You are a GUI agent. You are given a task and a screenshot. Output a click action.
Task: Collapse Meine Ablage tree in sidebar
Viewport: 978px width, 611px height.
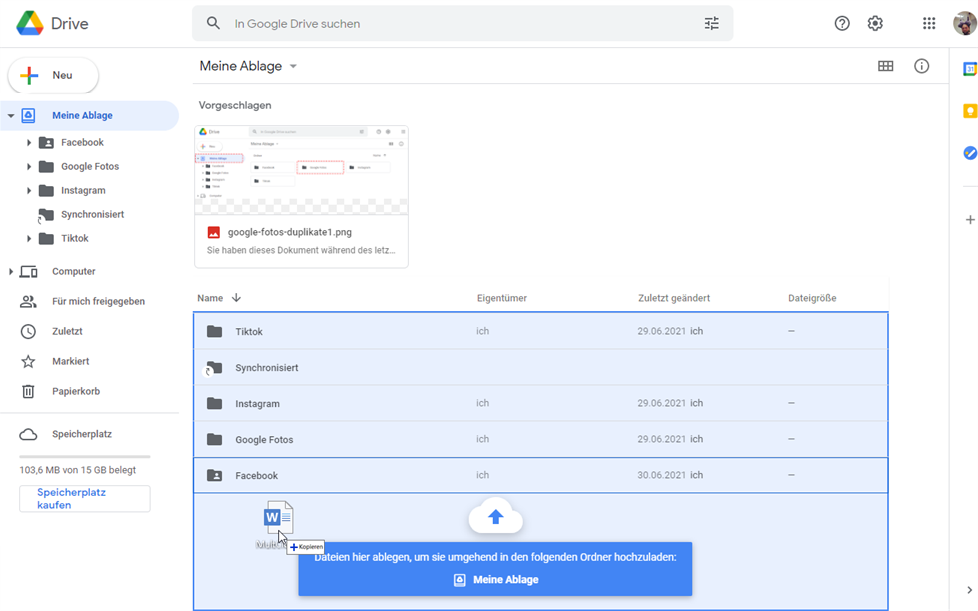point(11,116)
